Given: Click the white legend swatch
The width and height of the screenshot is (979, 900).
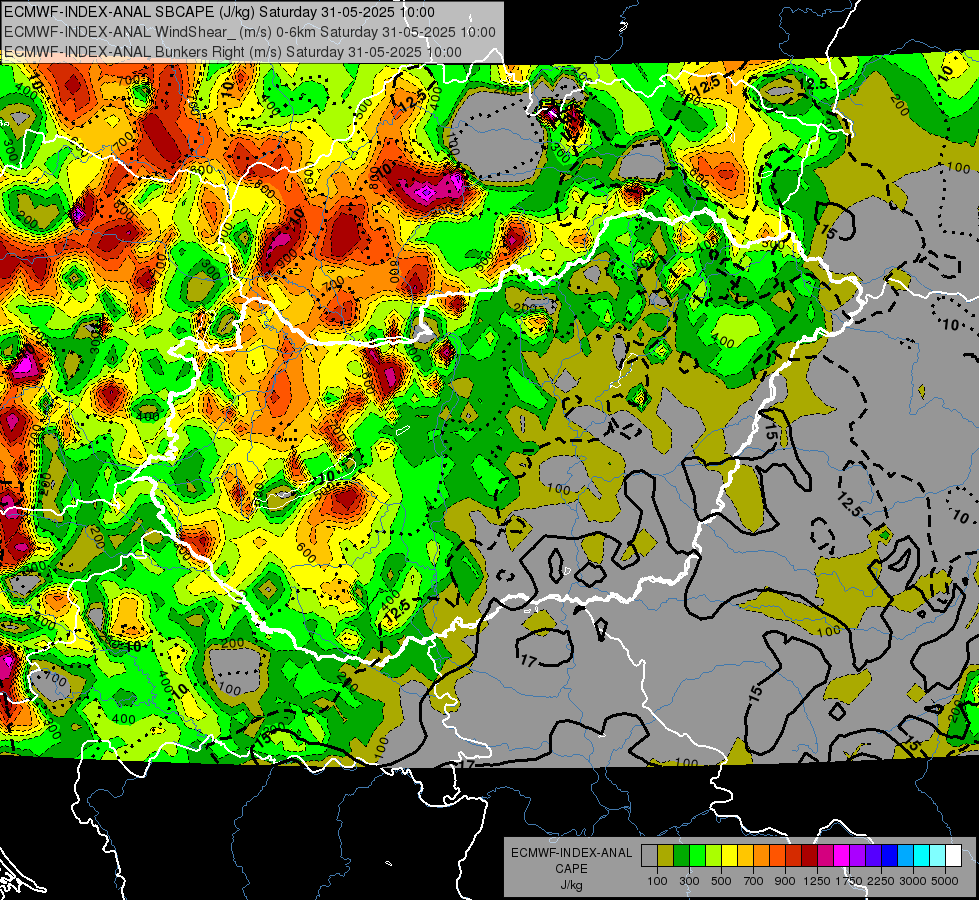Looking at the screenshot, I should 954,856.
